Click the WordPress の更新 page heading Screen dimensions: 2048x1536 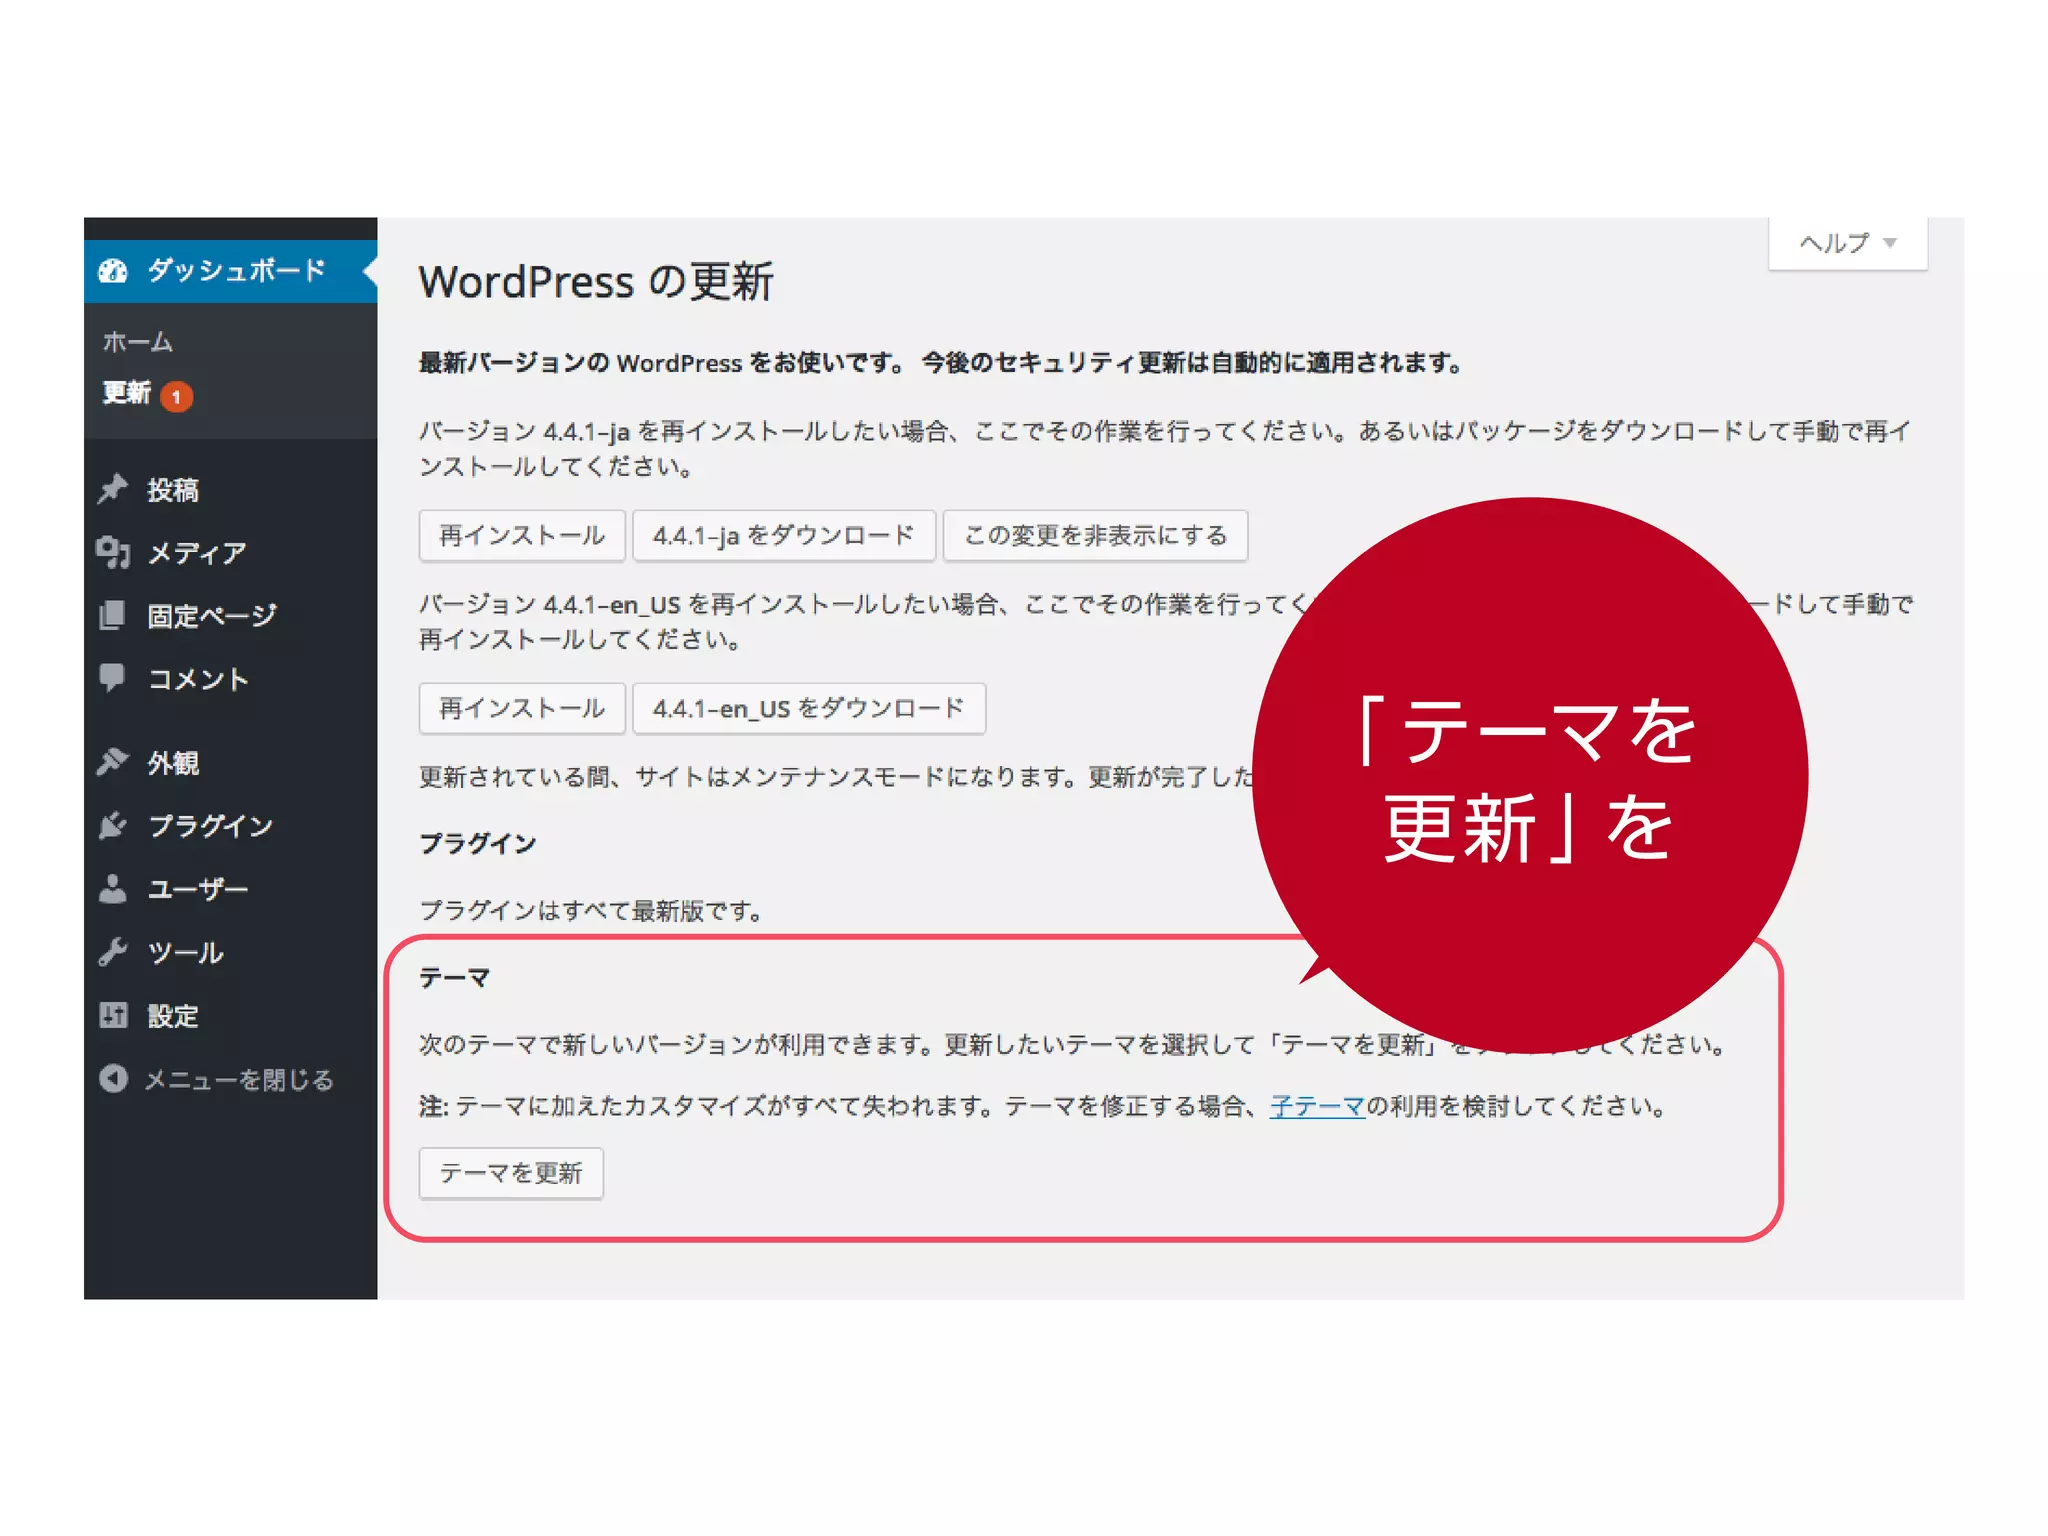pos(596,281)
